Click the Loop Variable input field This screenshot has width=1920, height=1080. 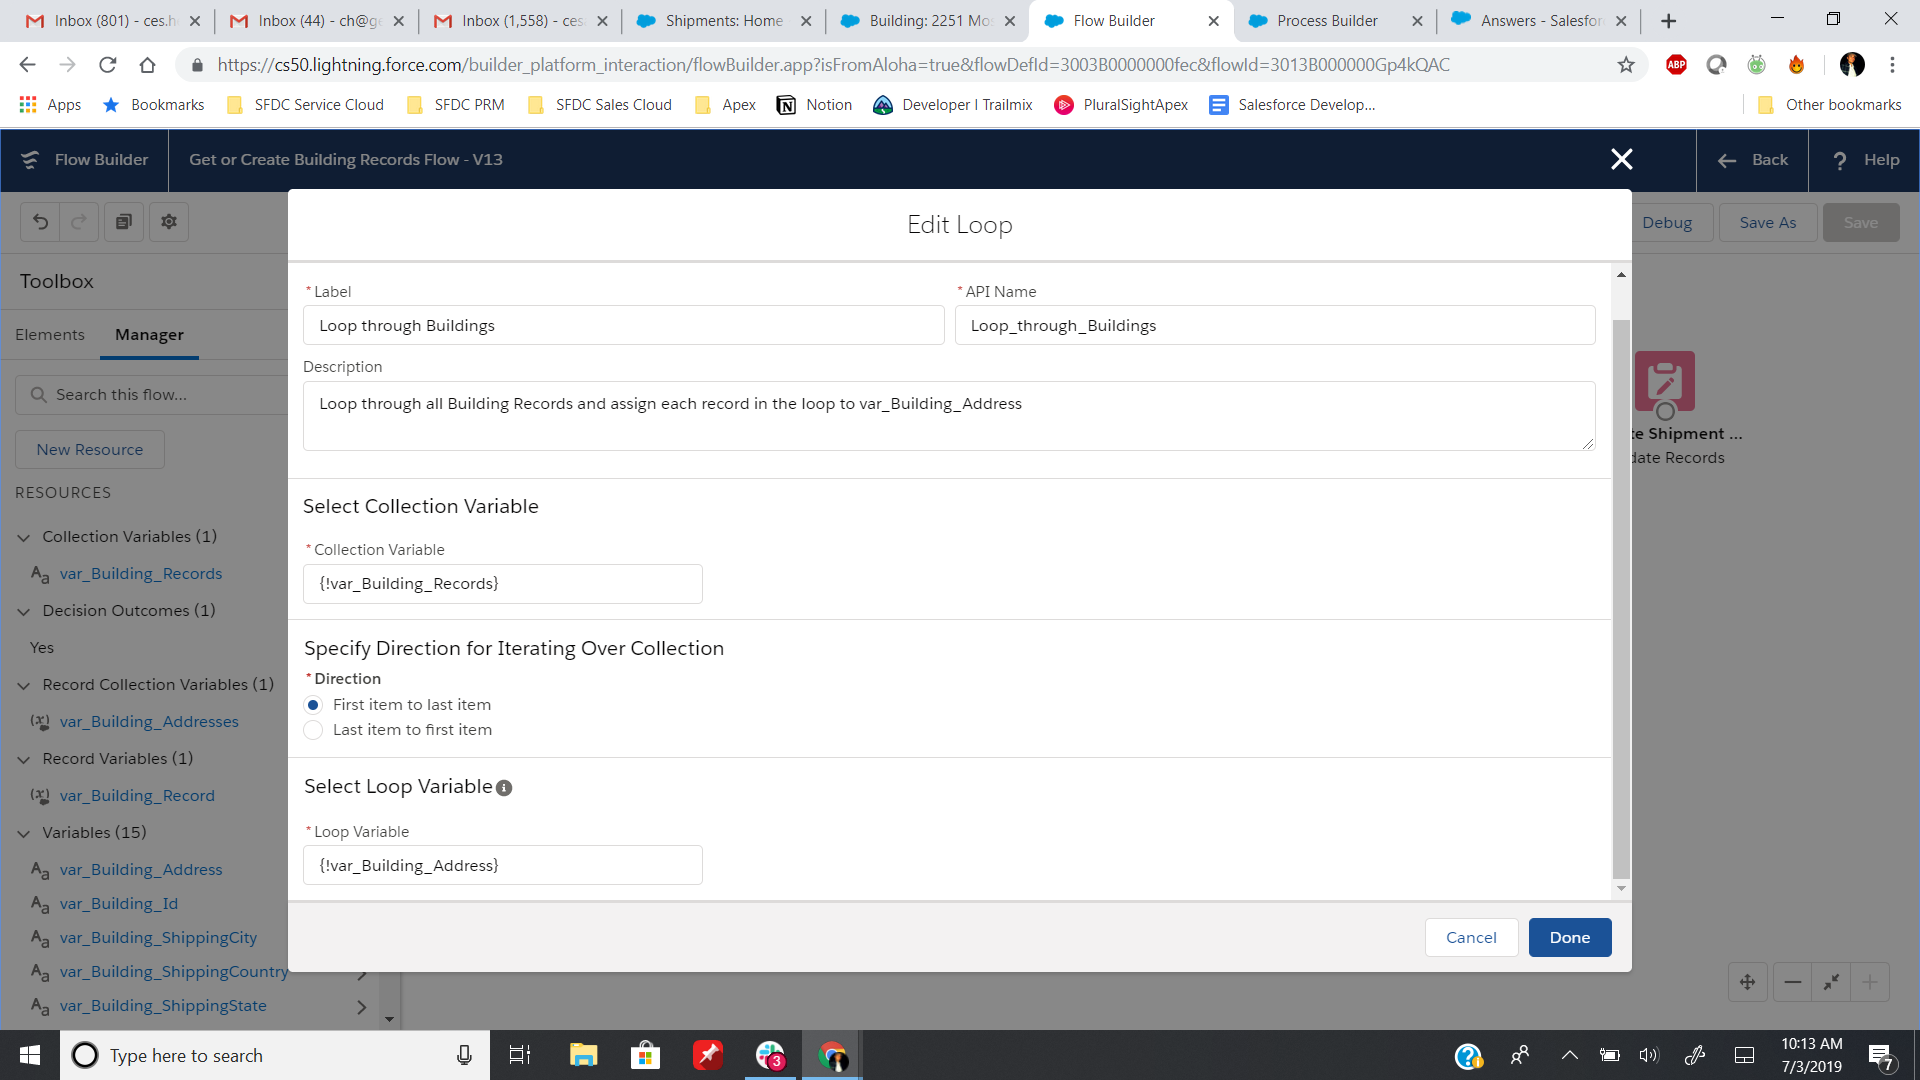pos(502,865)
